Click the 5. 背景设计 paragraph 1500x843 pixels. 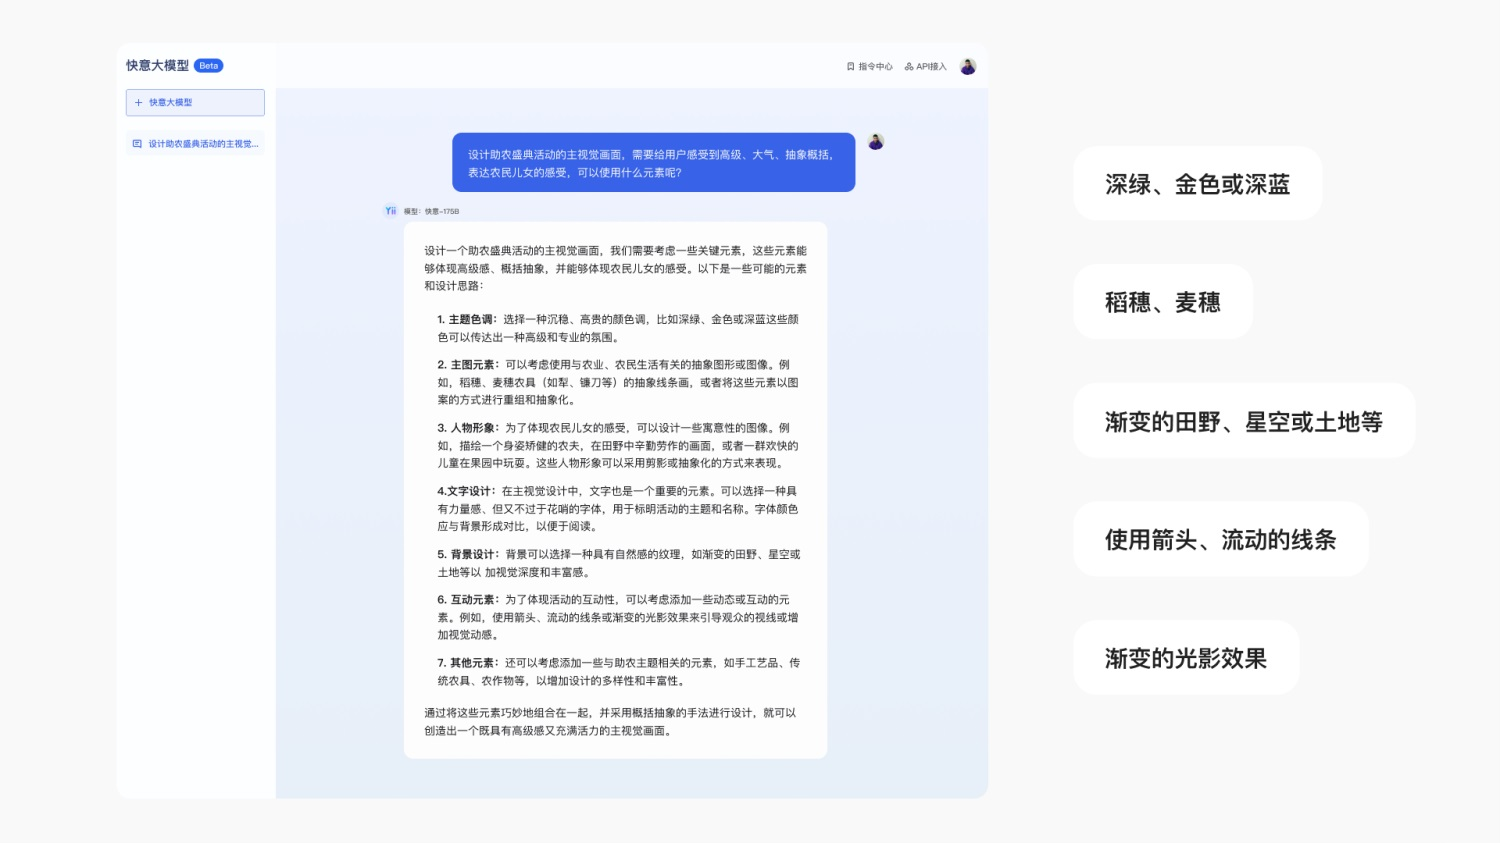[x=618, y=563]
